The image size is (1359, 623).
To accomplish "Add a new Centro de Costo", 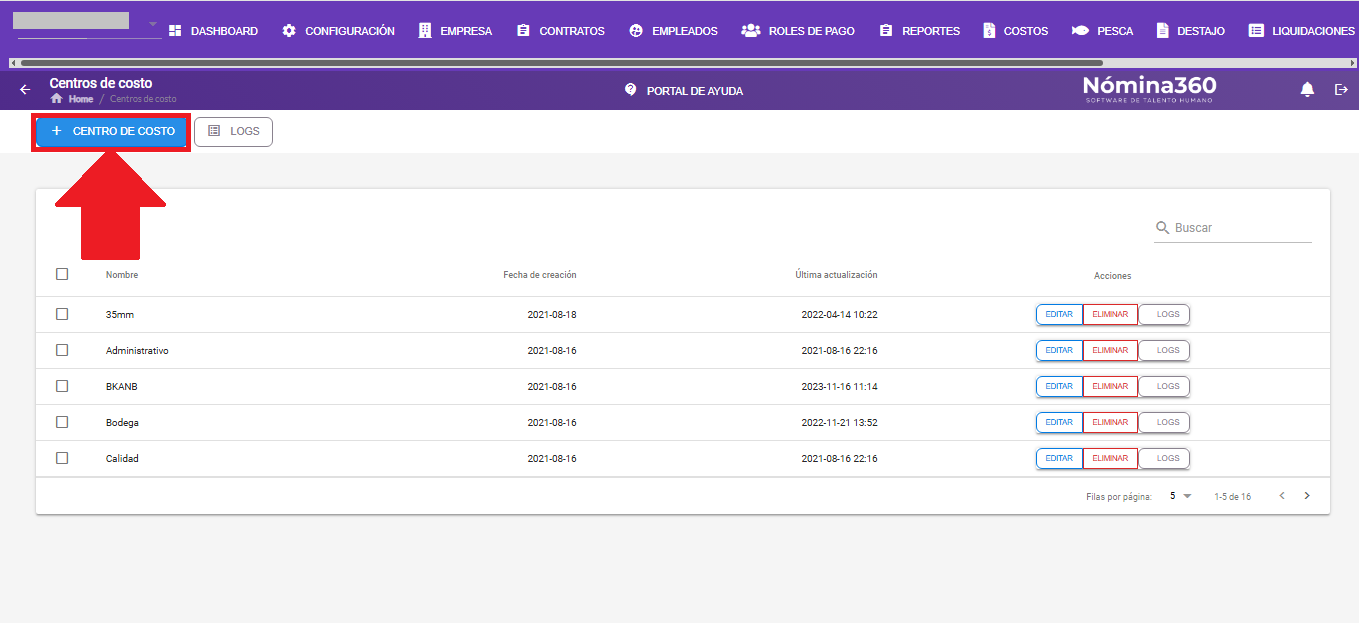I will pyautogui.click(x=112, y=131).
